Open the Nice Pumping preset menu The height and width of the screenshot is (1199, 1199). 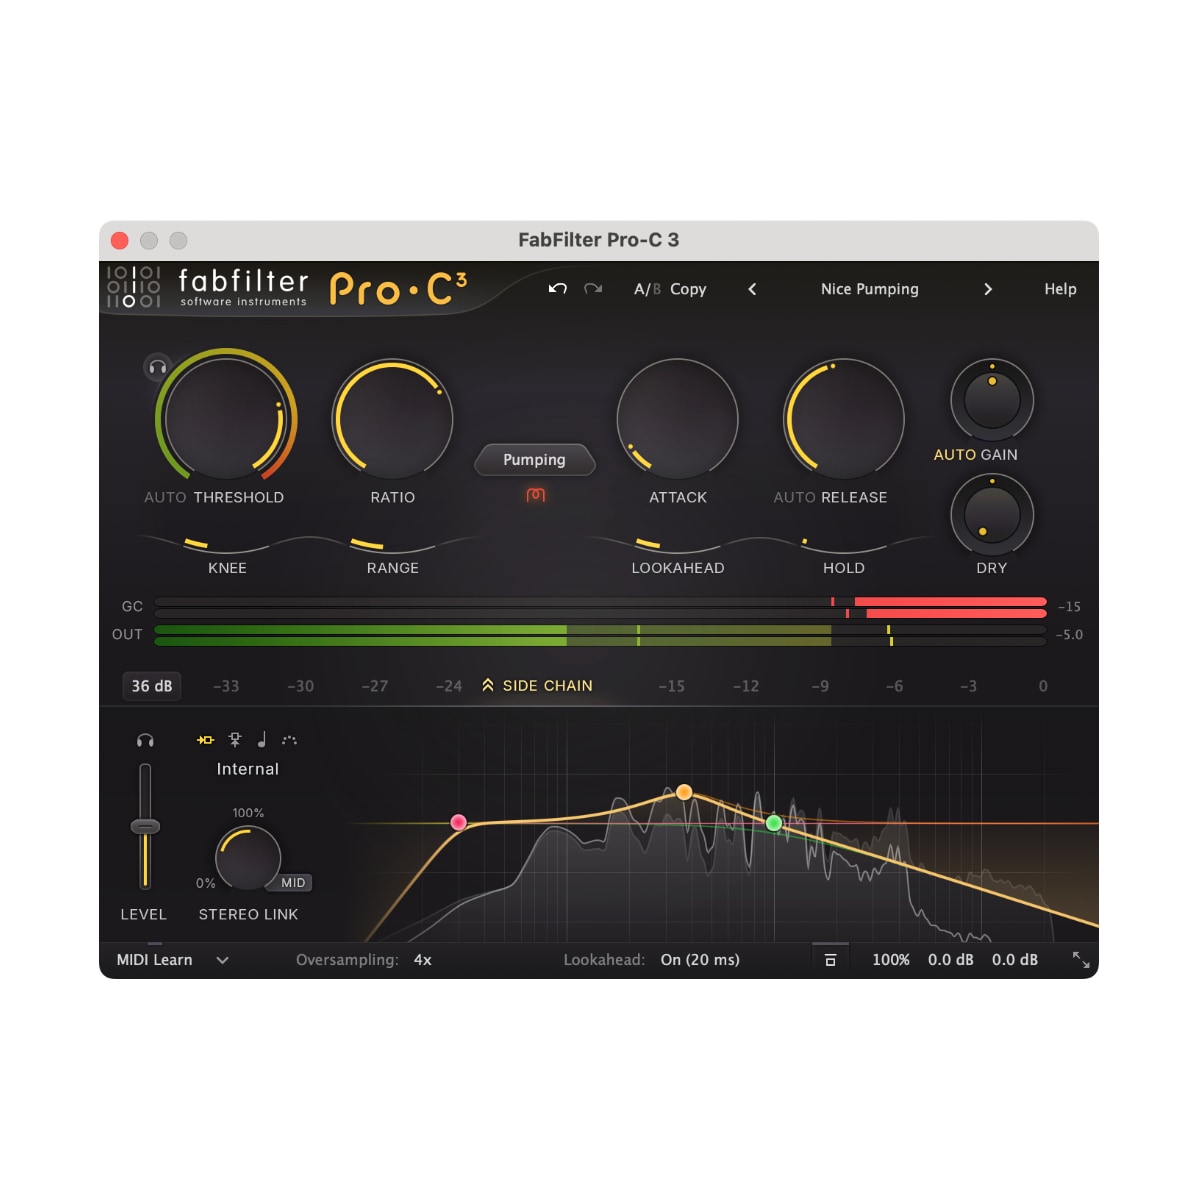[869, 289]
